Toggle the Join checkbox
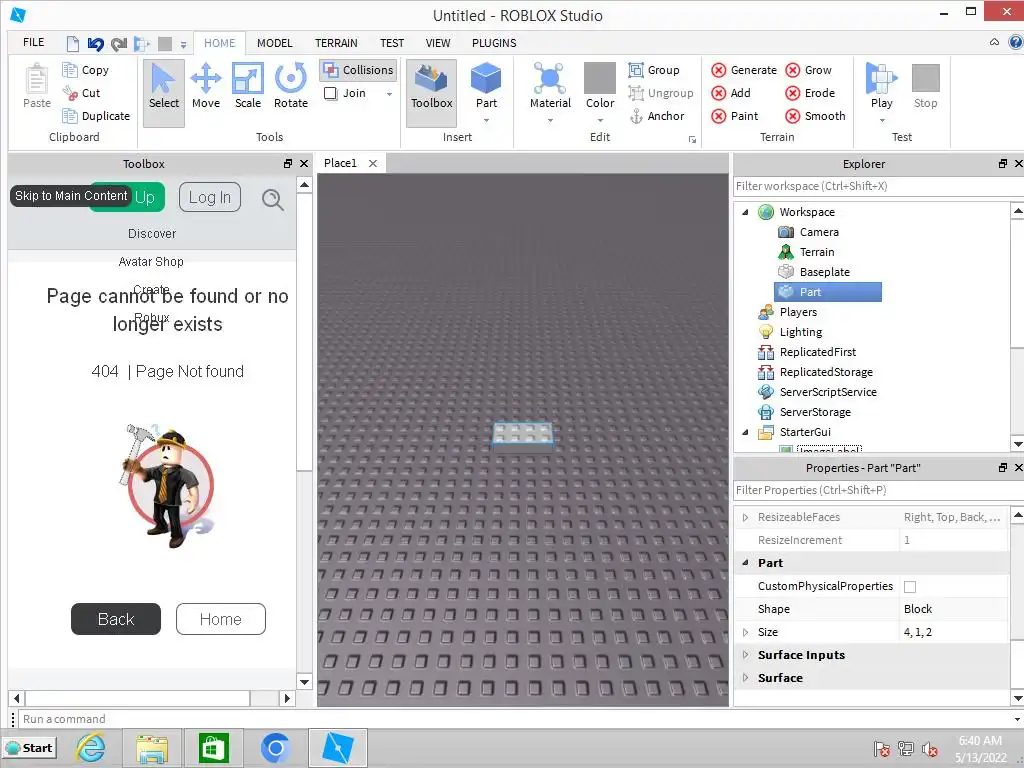The height and width of the screenshot is (768, 1024). pos(330,93)
